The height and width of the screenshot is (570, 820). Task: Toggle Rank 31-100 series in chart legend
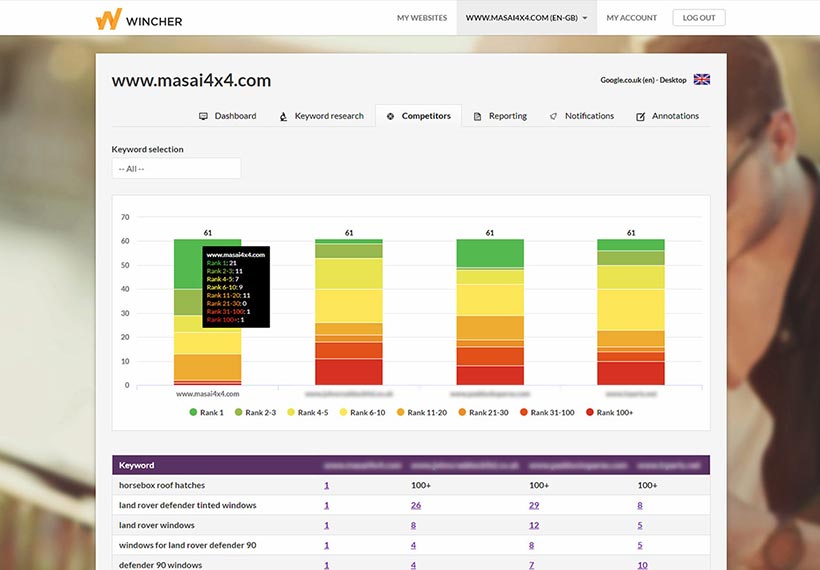click(547, 413)
